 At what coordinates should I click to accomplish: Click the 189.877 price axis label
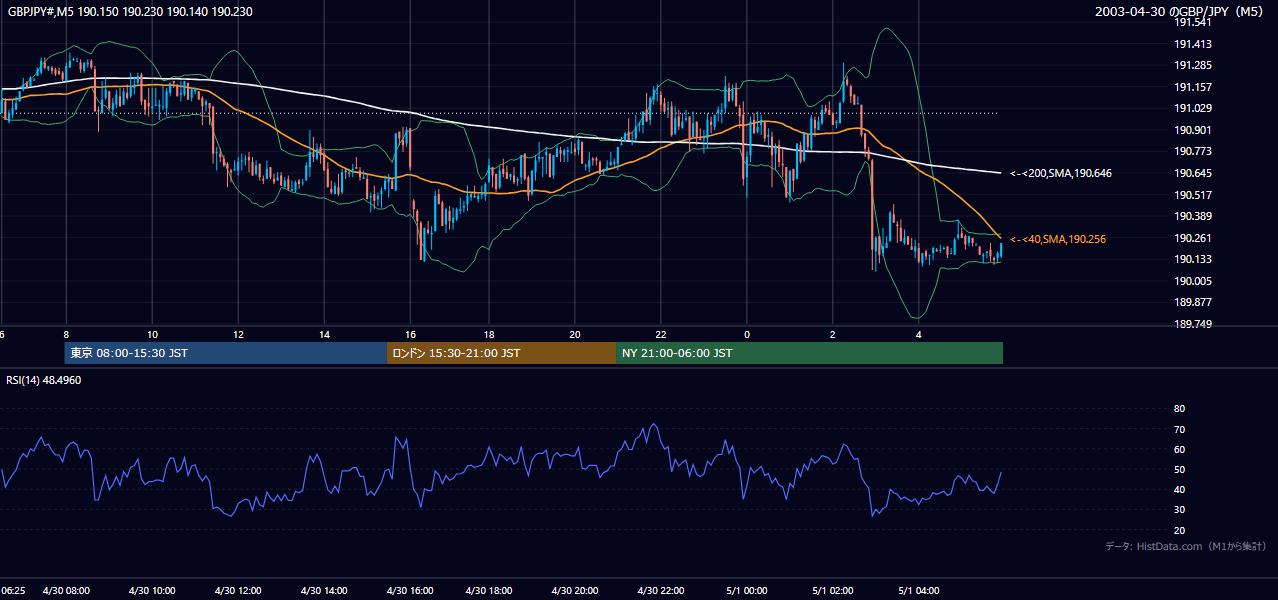coord(1192,302)
